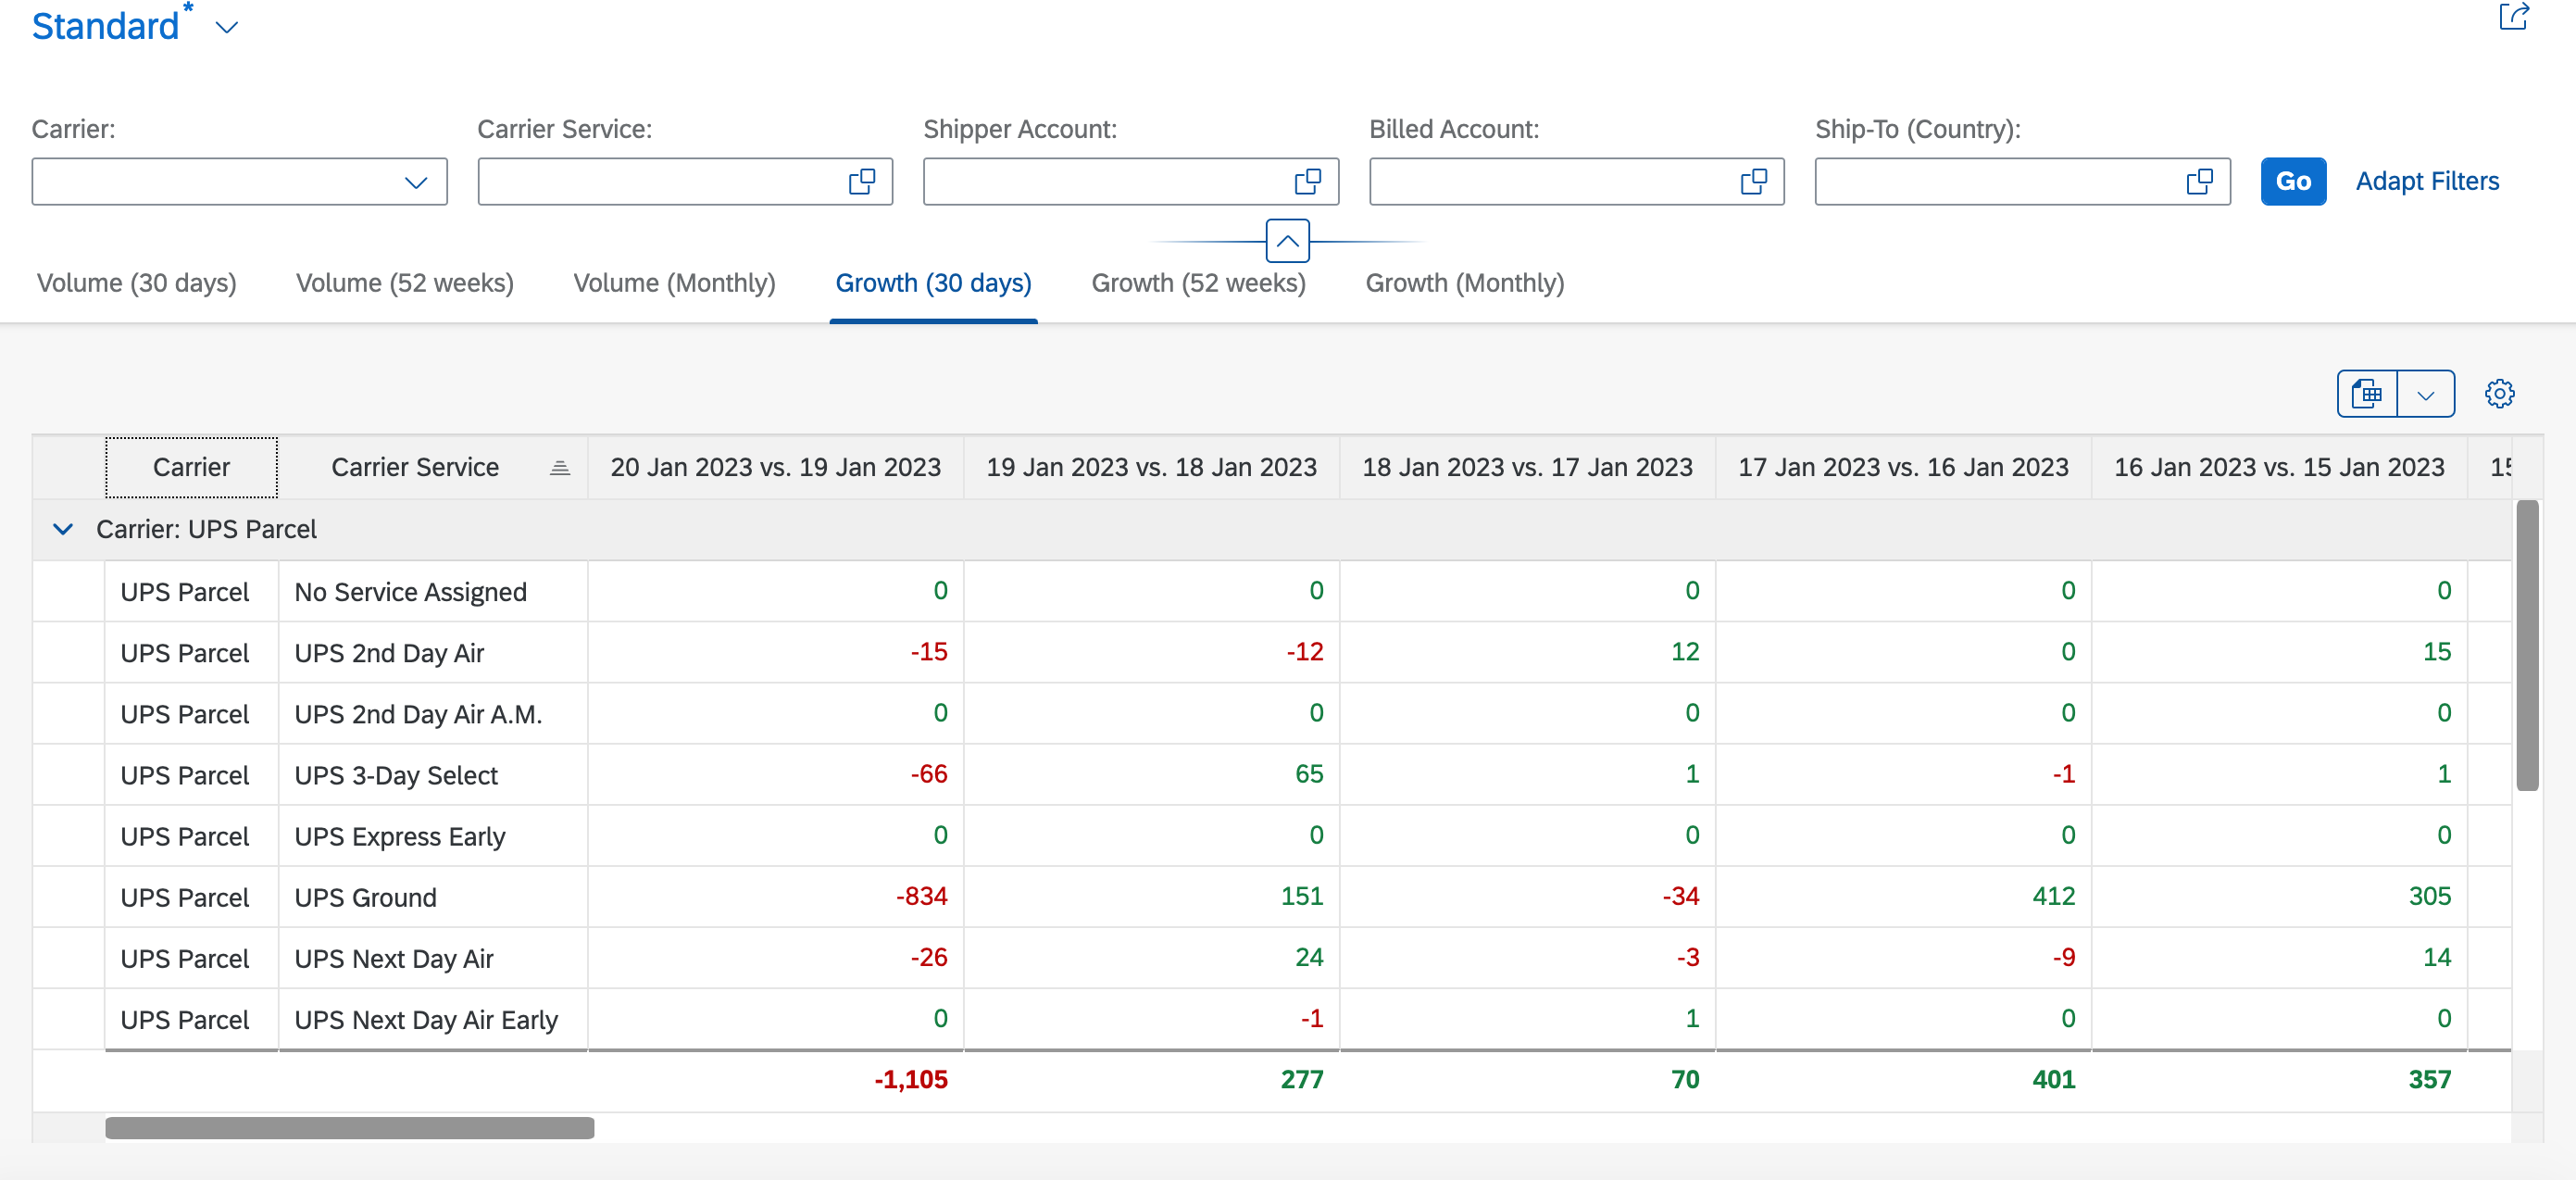Click the Adapt Filters link
2576x1180 pixels.
(x=2427, y=181)
